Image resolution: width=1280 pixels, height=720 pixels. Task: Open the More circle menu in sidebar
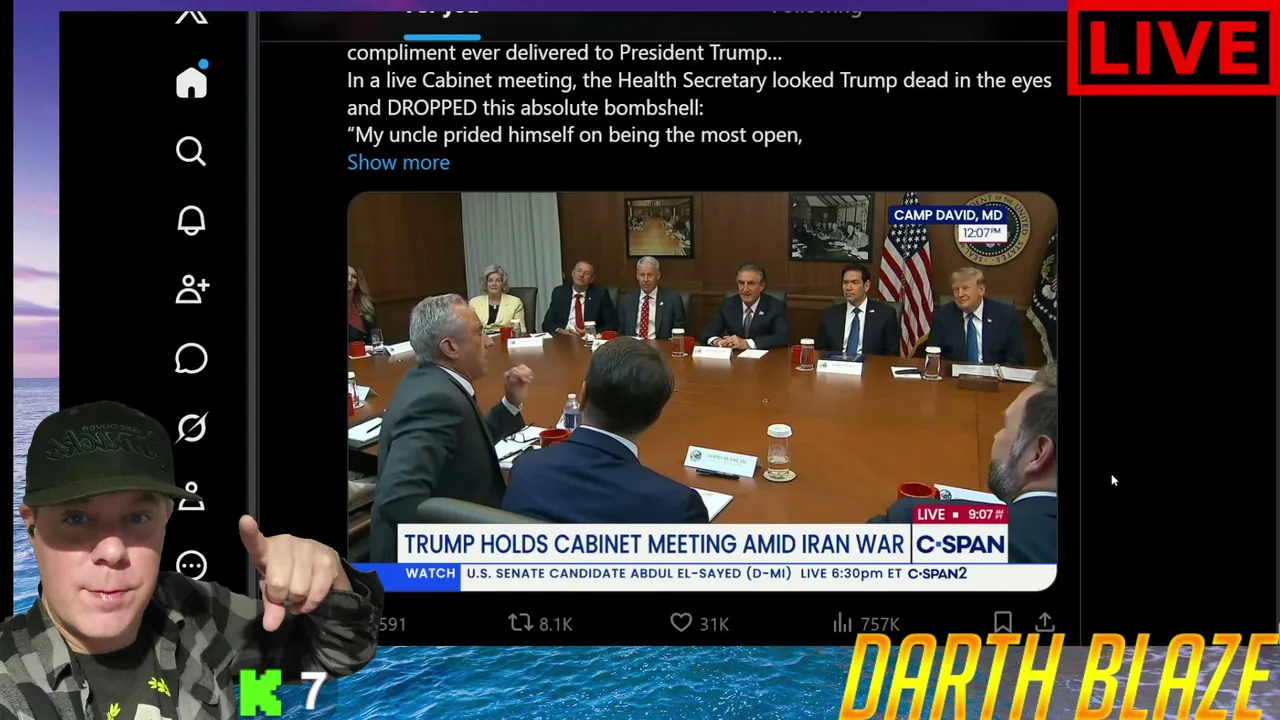point(191,566)
